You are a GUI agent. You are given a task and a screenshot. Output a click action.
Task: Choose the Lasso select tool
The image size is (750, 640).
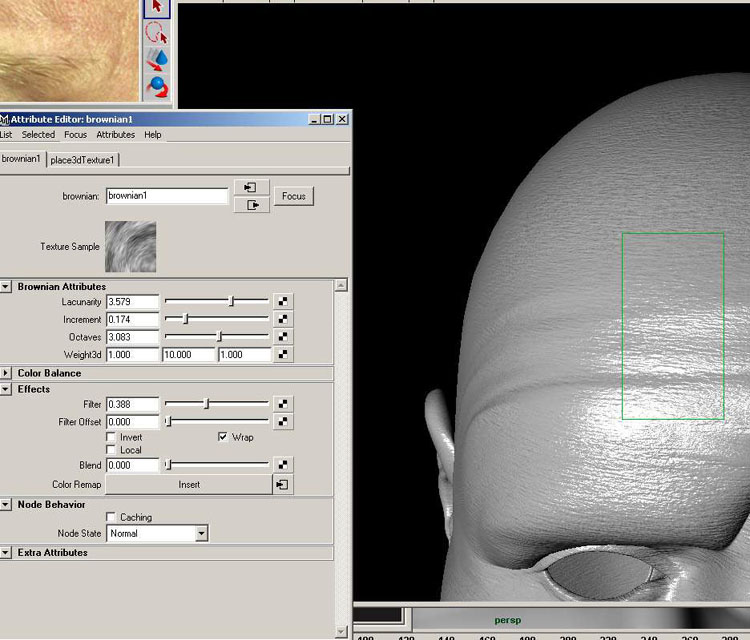click(156, 34)
